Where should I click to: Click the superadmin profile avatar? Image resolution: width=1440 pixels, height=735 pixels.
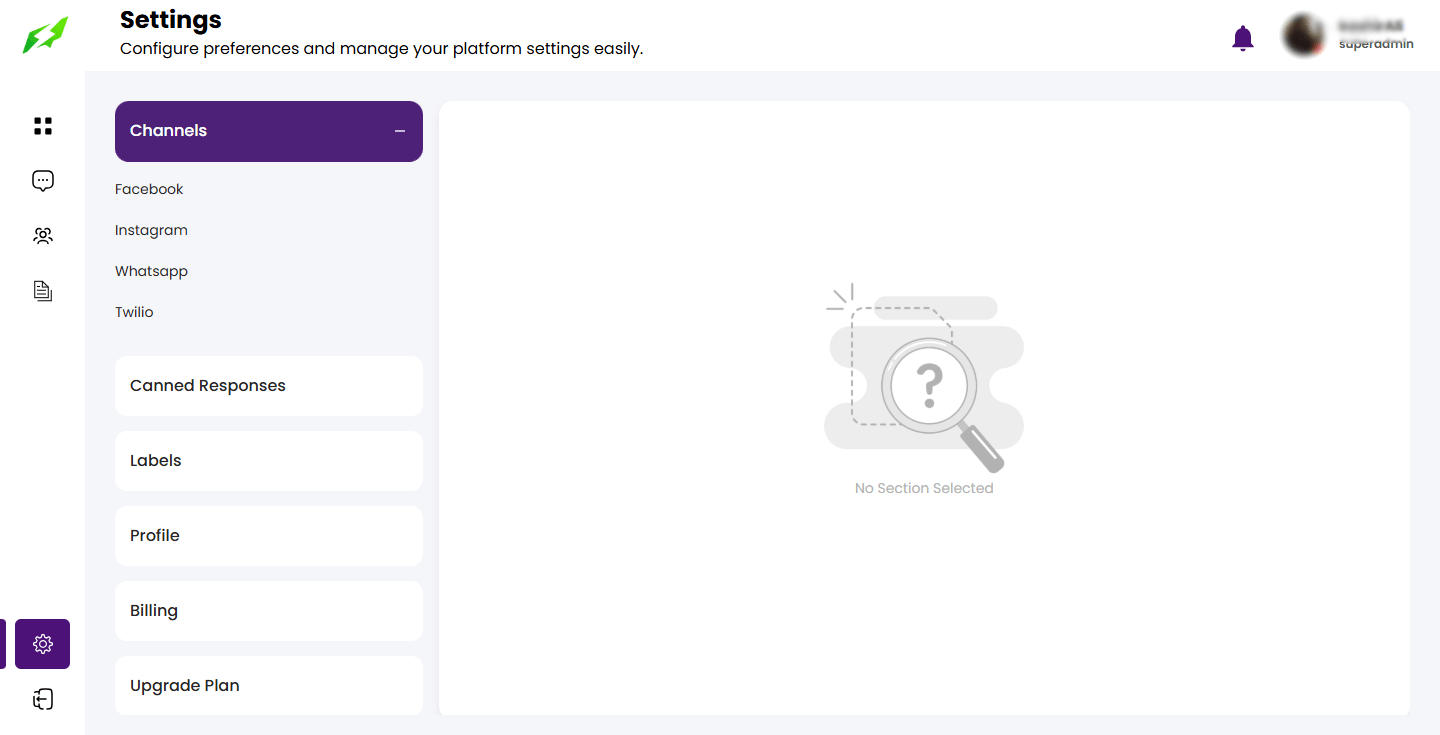tap(1304, 36)
